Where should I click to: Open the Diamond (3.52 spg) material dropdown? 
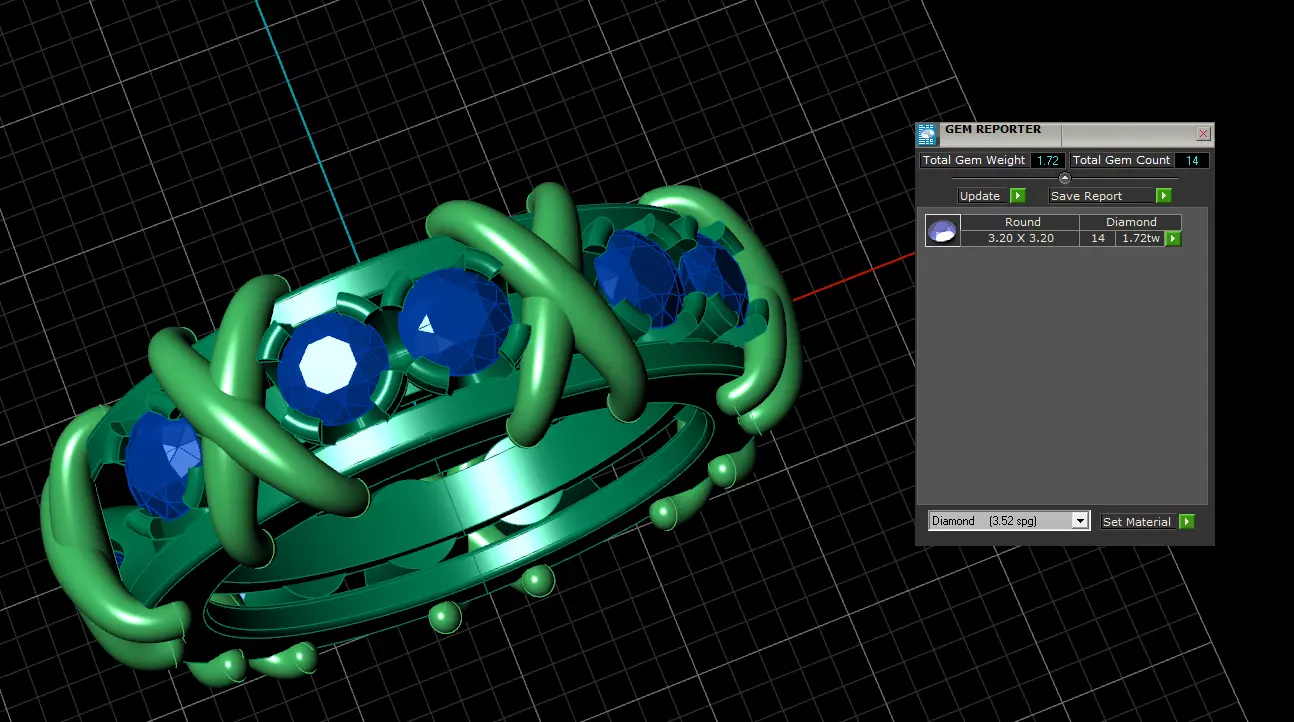[x=1009, y=521]
